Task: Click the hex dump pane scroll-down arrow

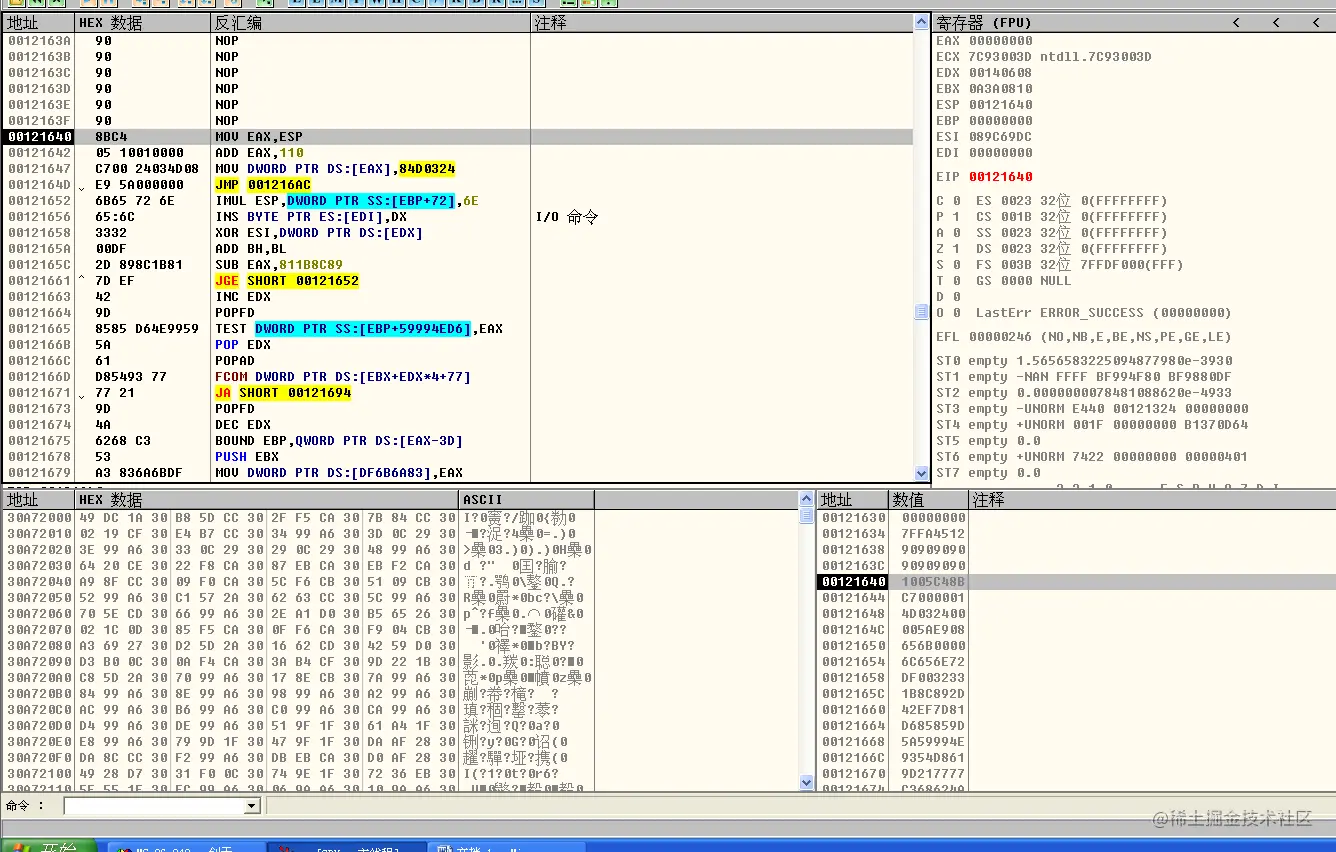Action: click(x=807, y=783)
